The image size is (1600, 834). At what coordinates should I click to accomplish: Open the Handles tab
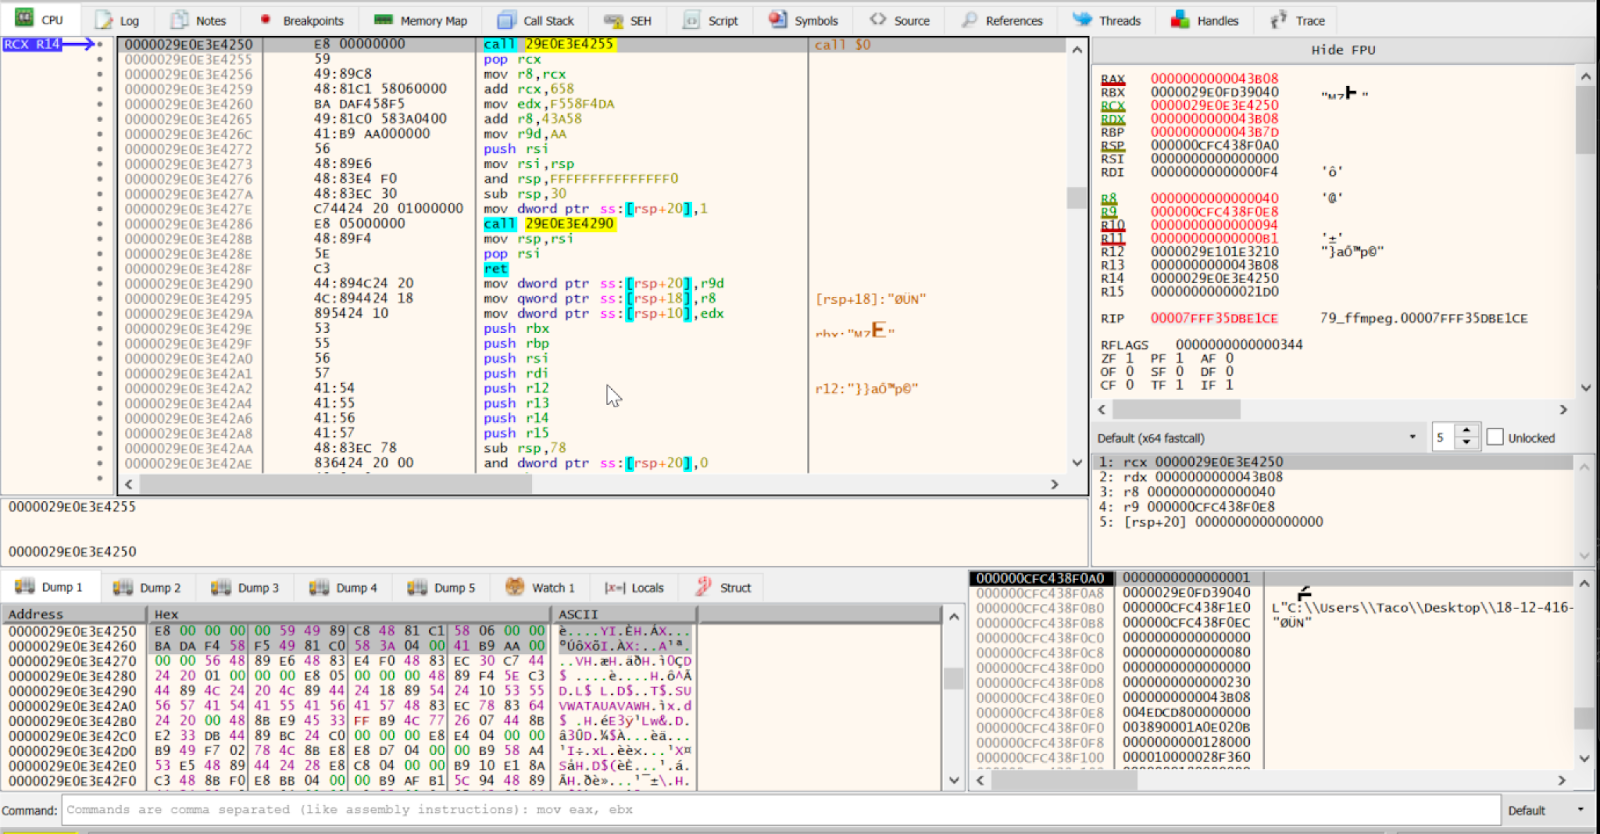click(x=1205, y=20)
